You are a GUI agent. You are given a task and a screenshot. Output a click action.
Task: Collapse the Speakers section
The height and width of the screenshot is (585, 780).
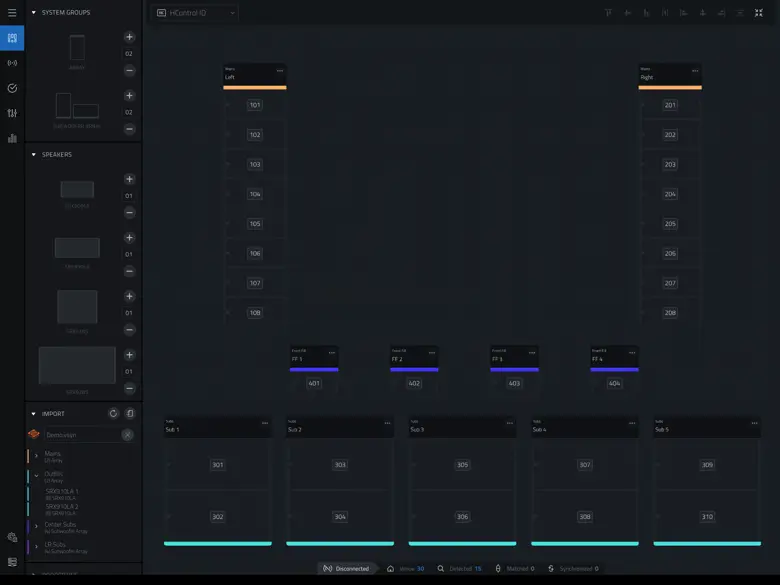33,155
